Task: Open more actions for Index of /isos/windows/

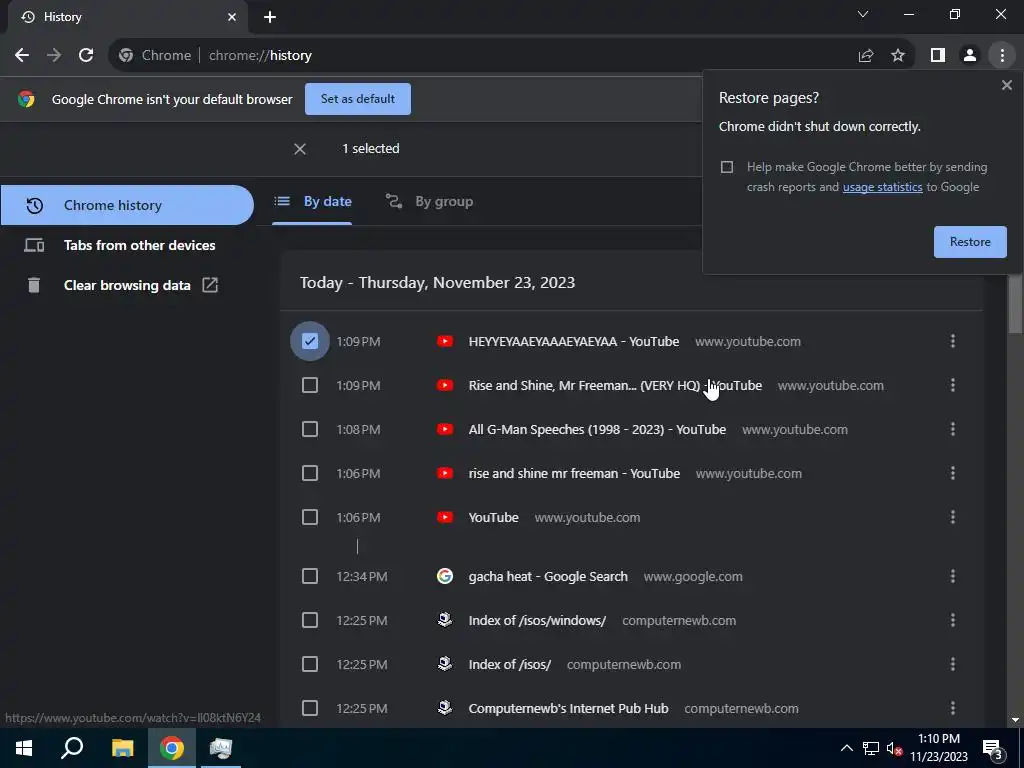Action: (x=953, y=620)
